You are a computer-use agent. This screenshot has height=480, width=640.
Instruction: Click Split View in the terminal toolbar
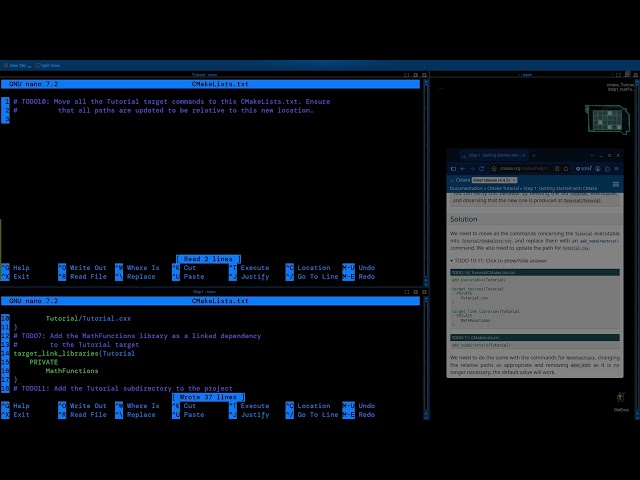click(x=48, y=65)
